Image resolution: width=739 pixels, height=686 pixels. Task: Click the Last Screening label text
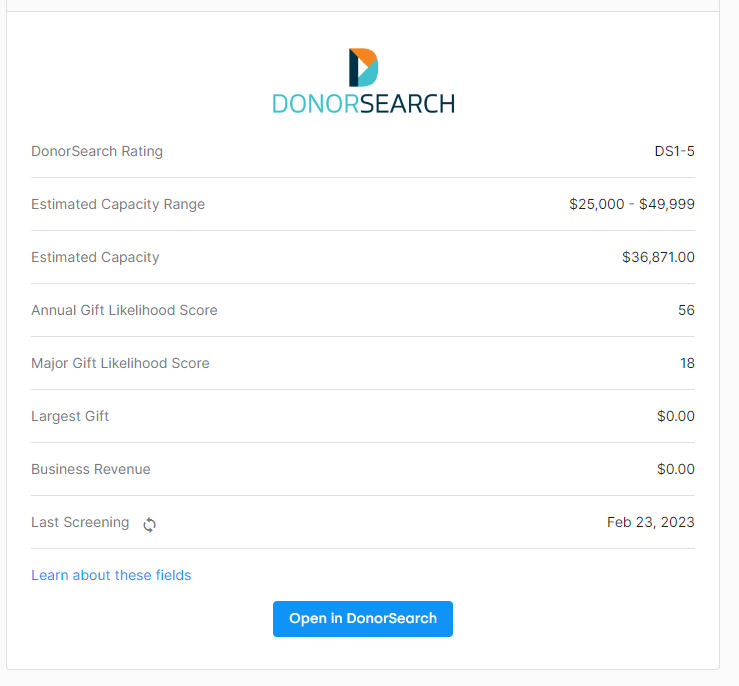[x=80, y=522]
